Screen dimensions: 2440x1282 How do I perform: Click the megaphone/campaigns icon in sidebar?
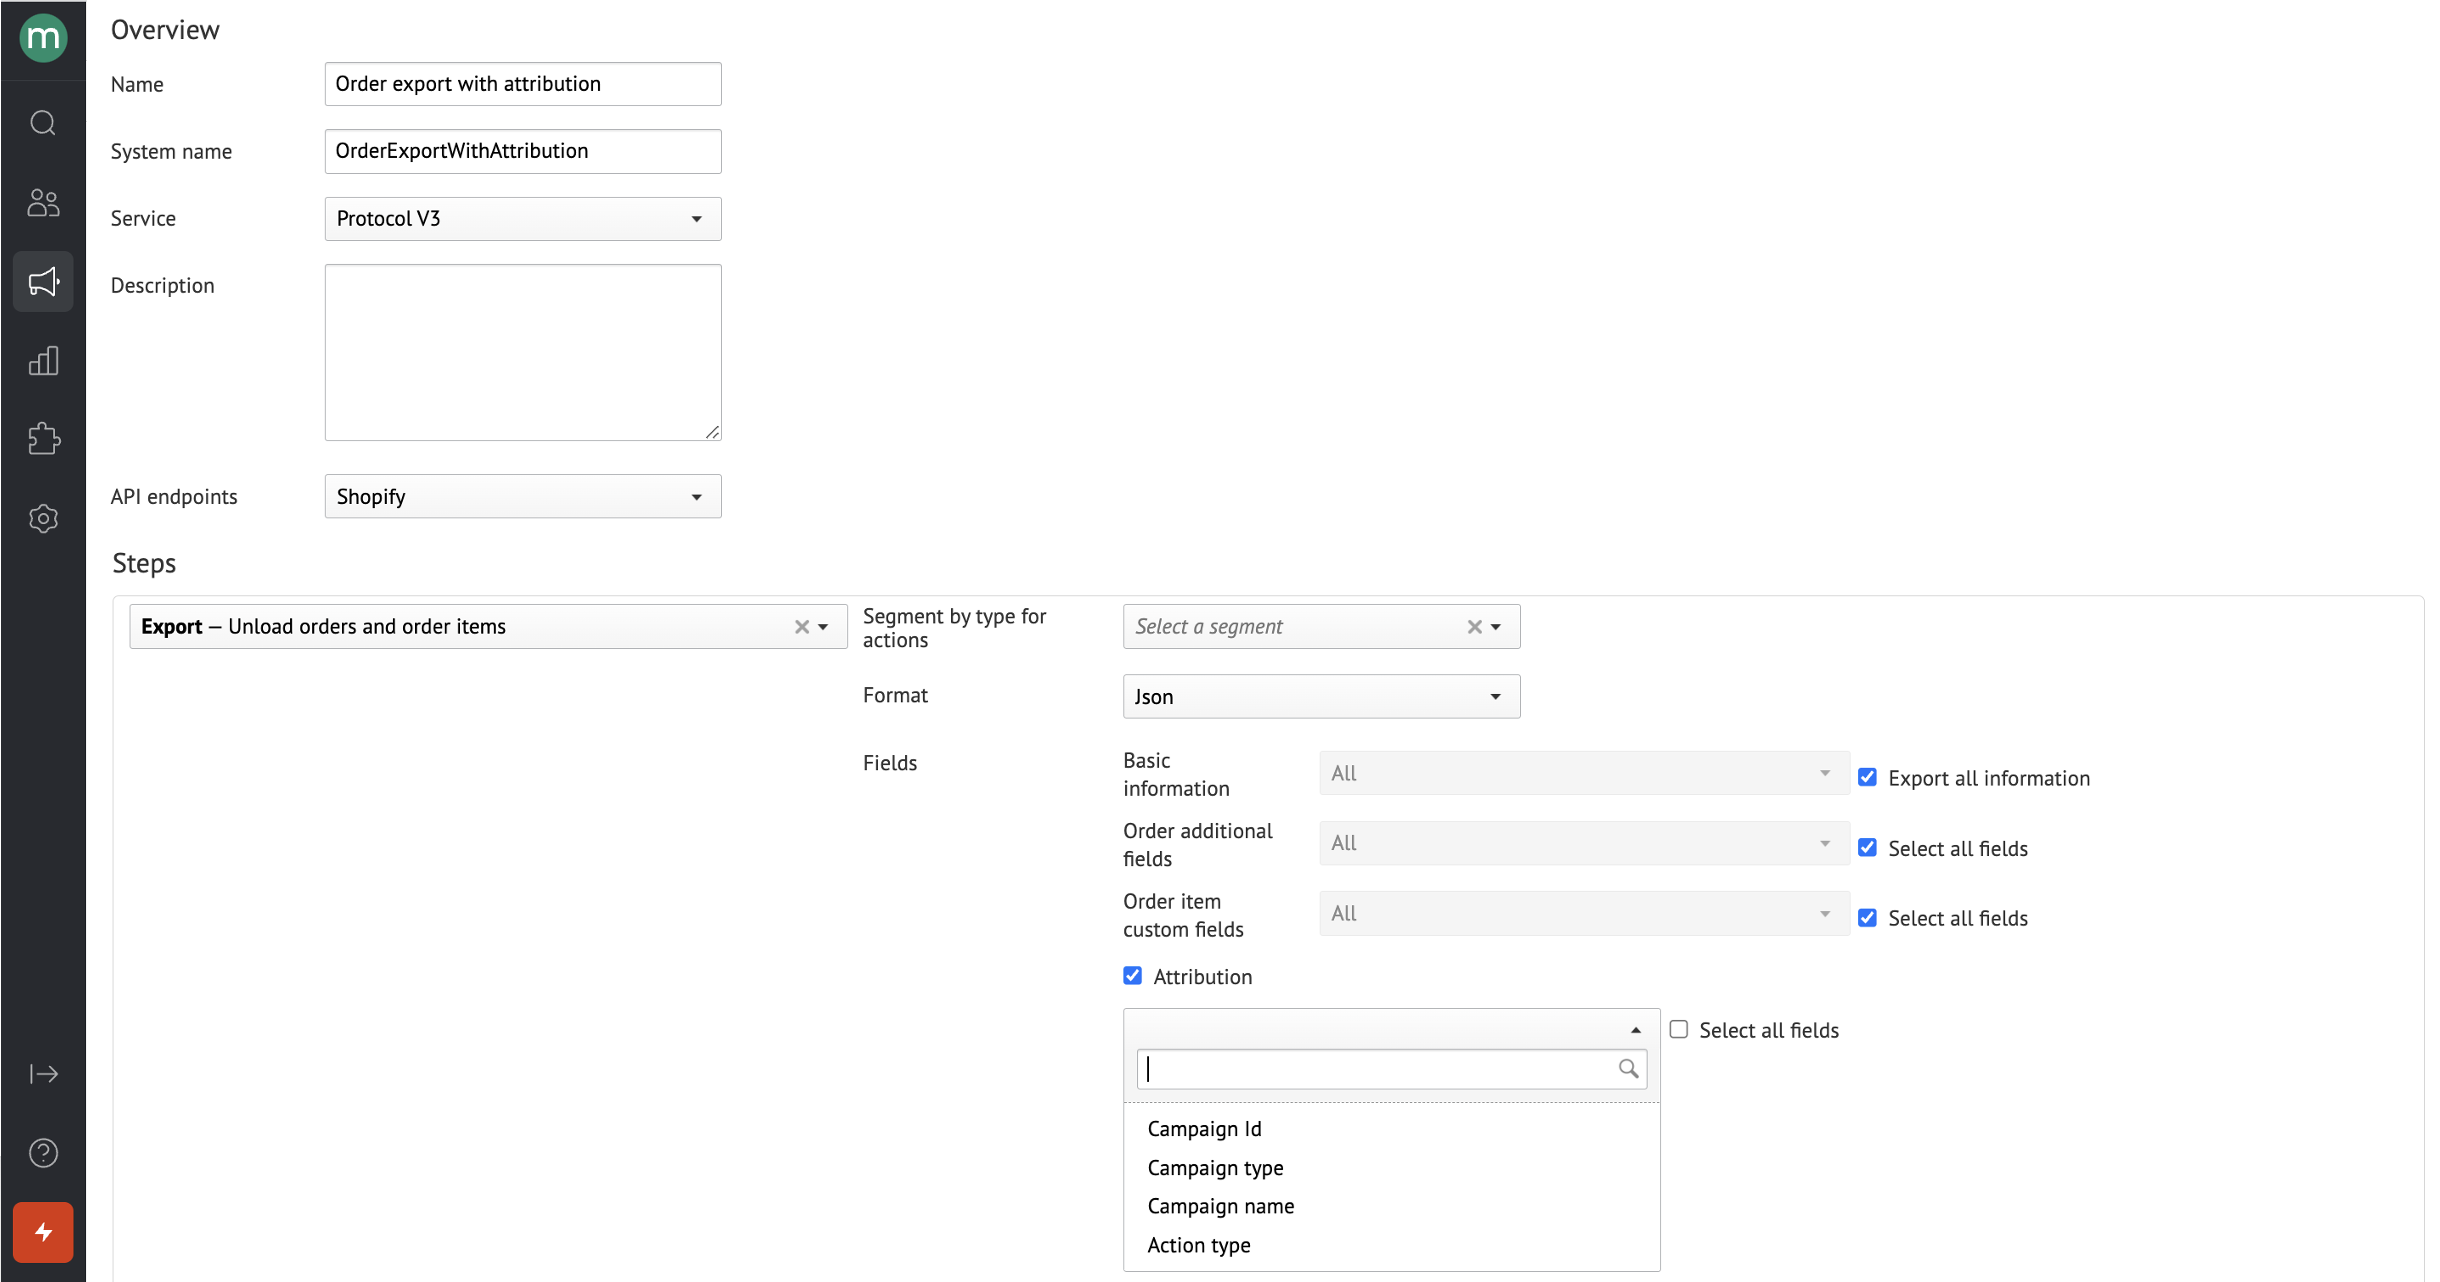[44, 284]
